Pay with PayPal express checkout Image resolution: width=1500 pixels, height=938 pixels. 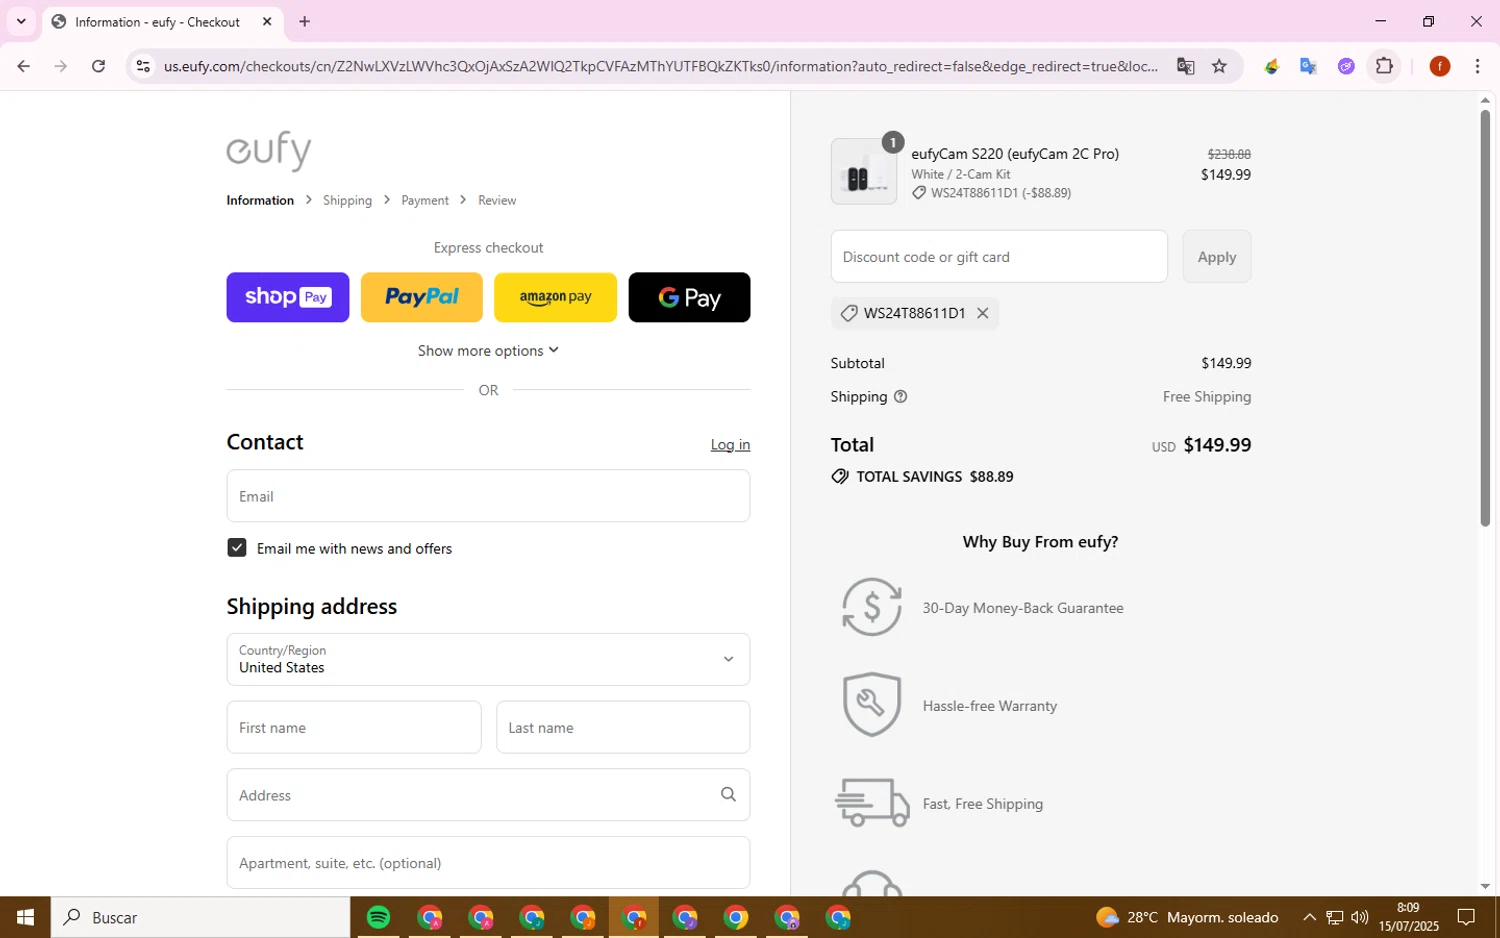[421, 297]
